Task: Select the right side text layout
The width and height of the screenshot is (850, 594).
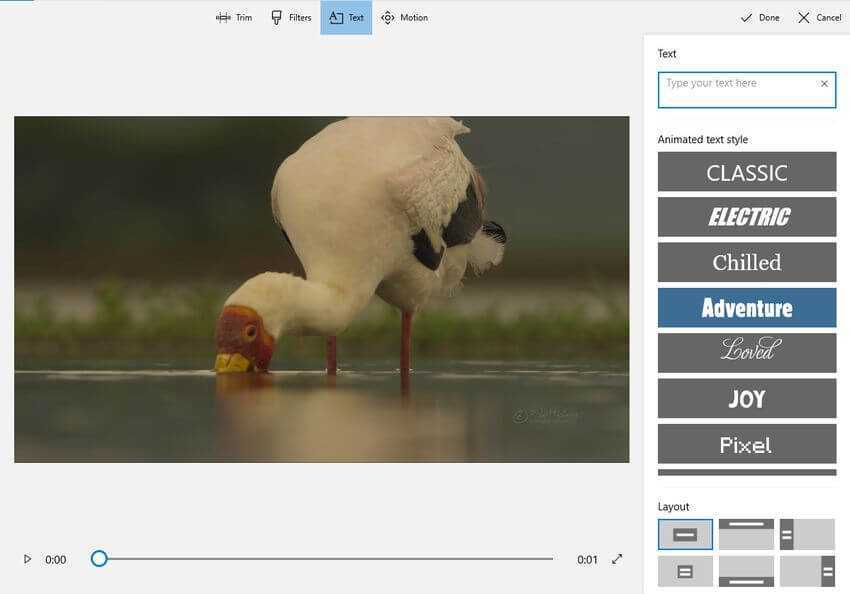Action: [807, 571]
